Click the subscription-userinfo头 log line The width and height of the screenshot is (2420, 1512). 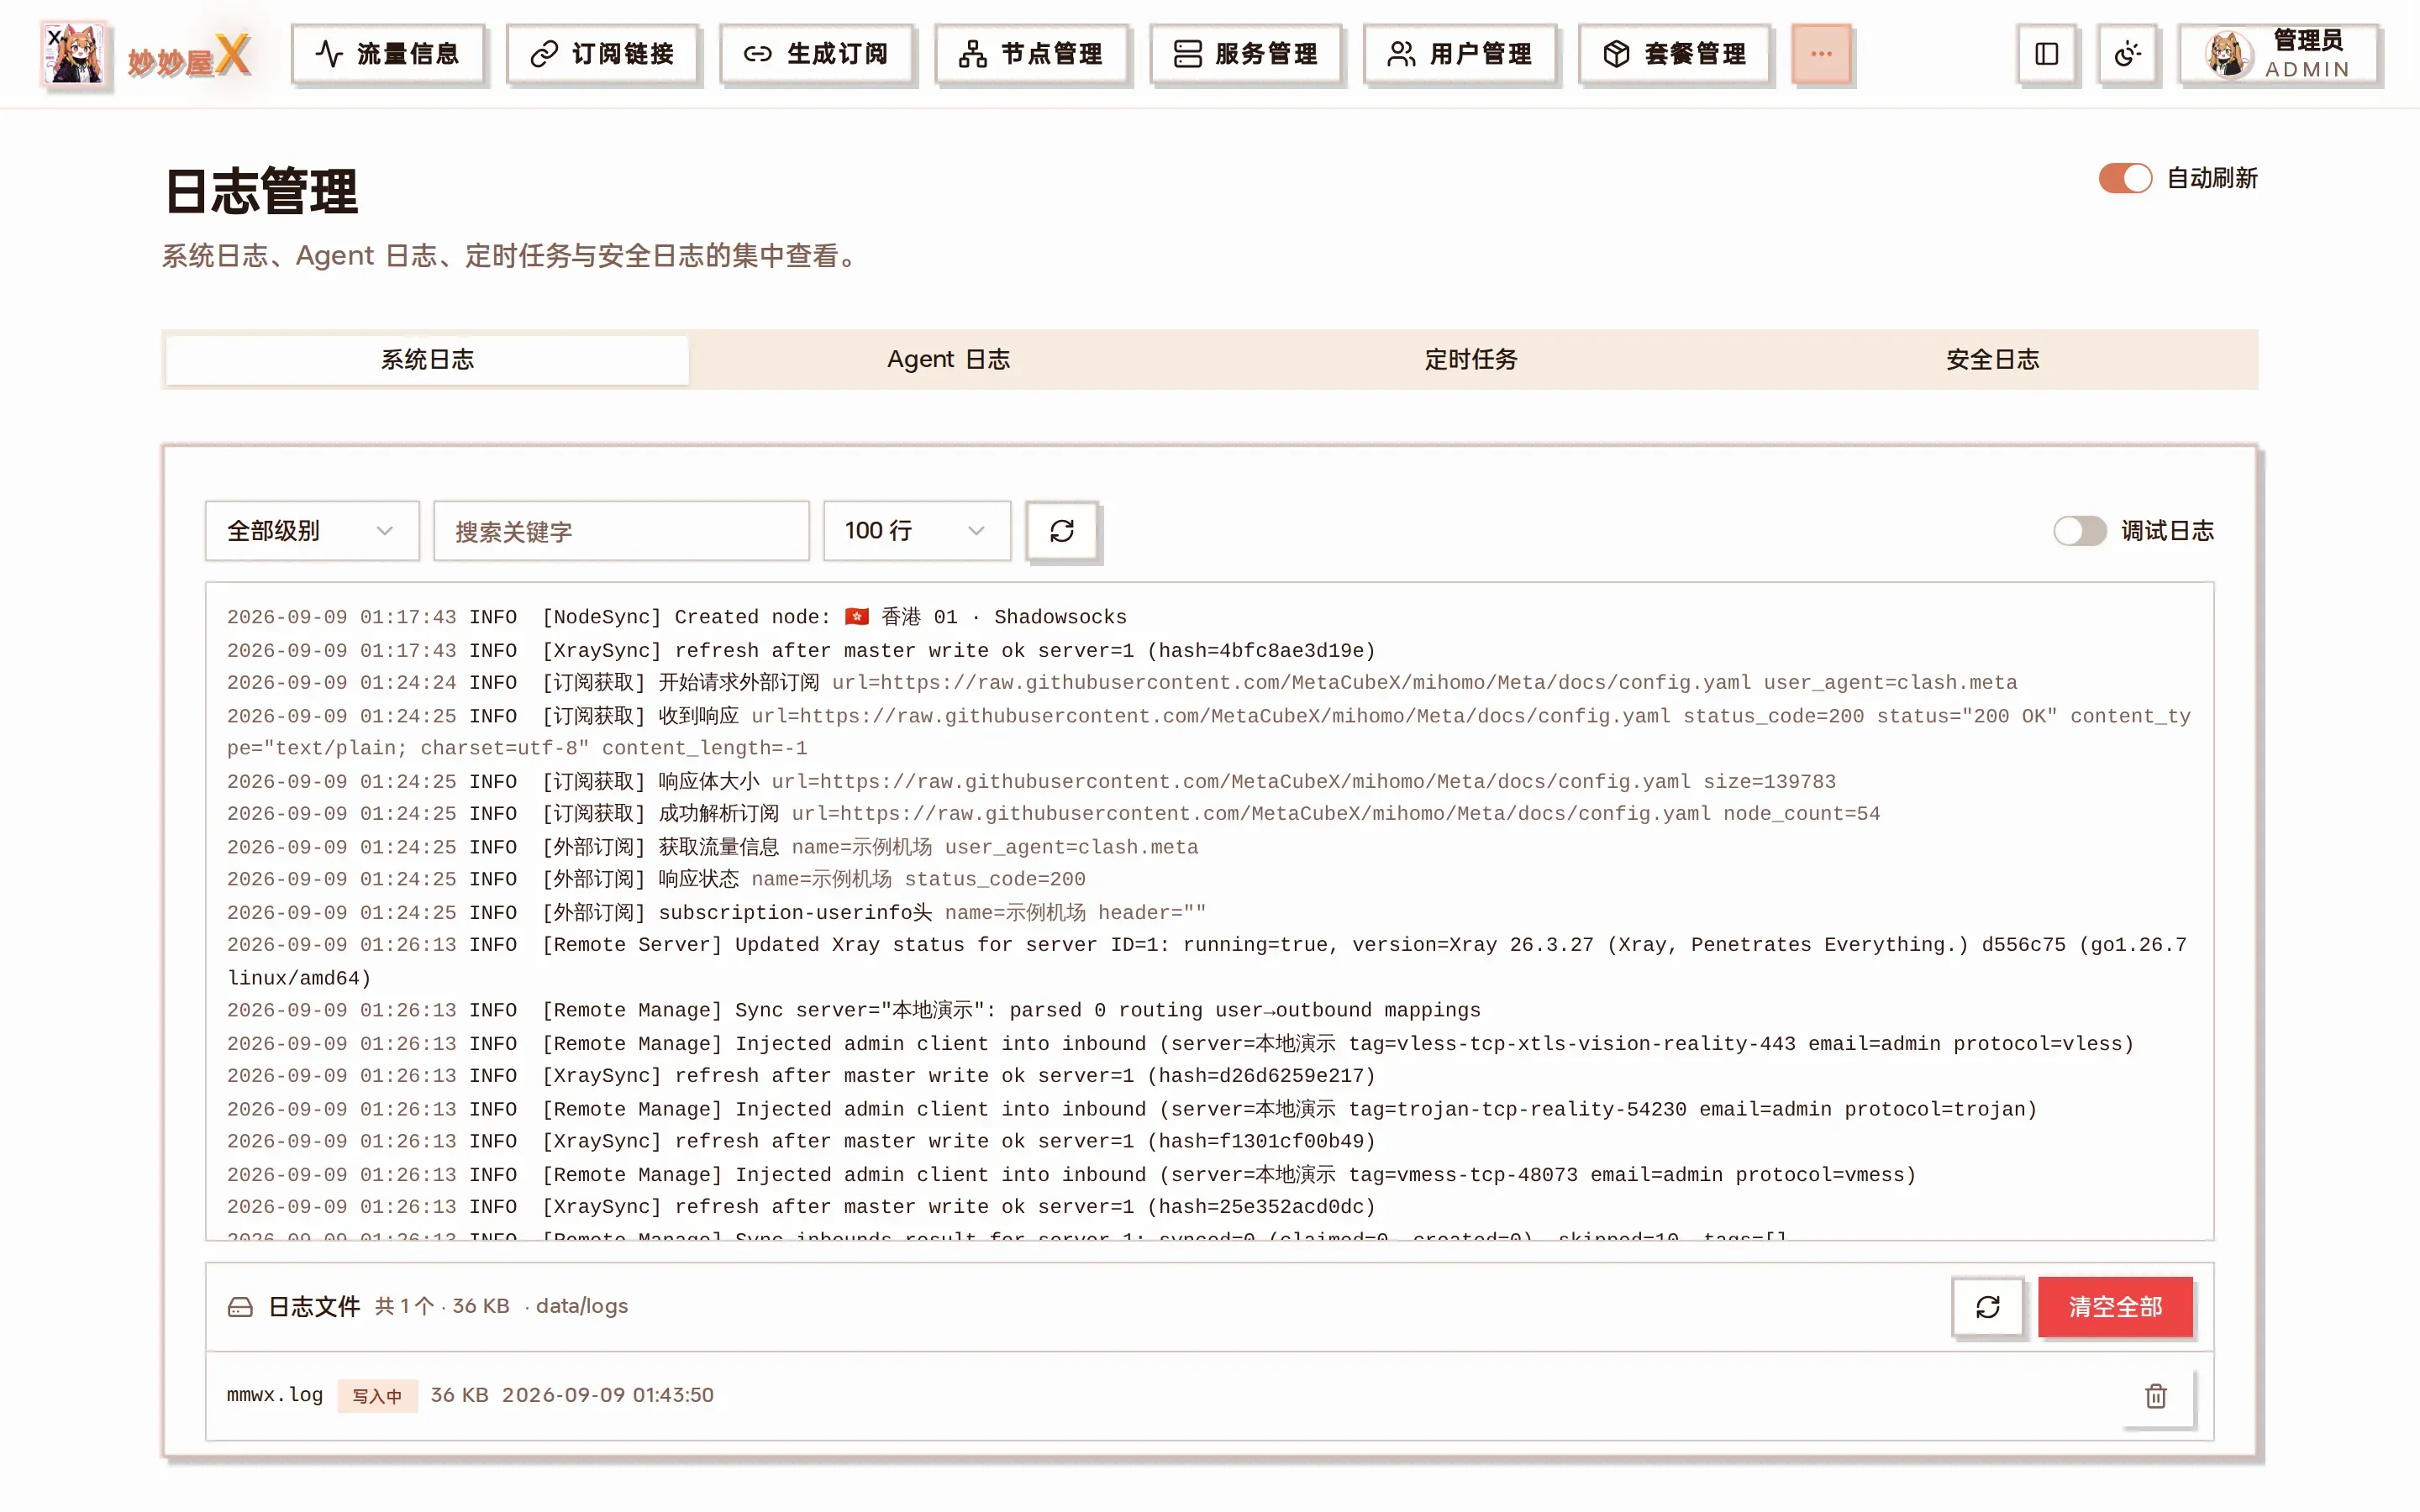pyautogui.click(x=716, y=912)
